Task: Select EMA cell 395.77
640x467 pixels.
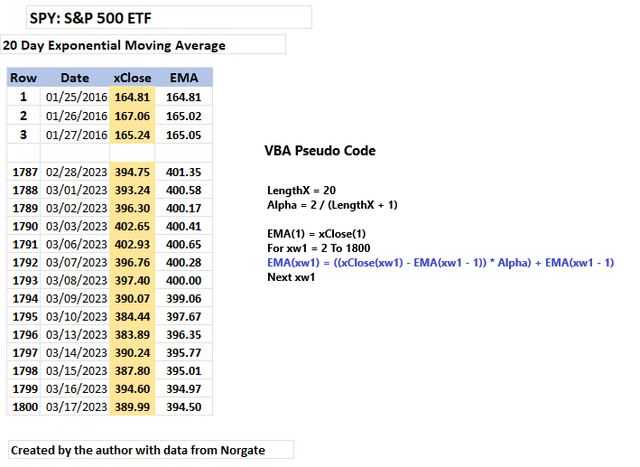Action: [x=184, y=353]
